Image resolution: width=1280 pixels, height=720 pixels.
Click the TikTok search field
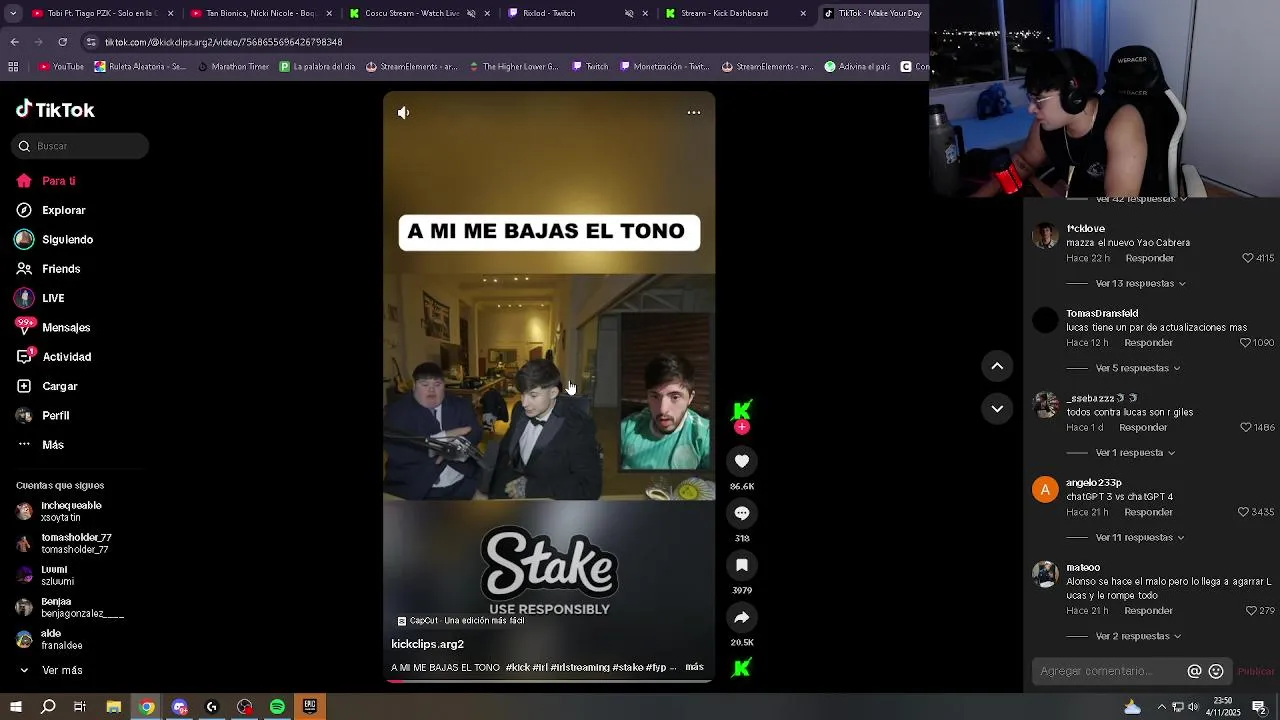tap(81, 146)
